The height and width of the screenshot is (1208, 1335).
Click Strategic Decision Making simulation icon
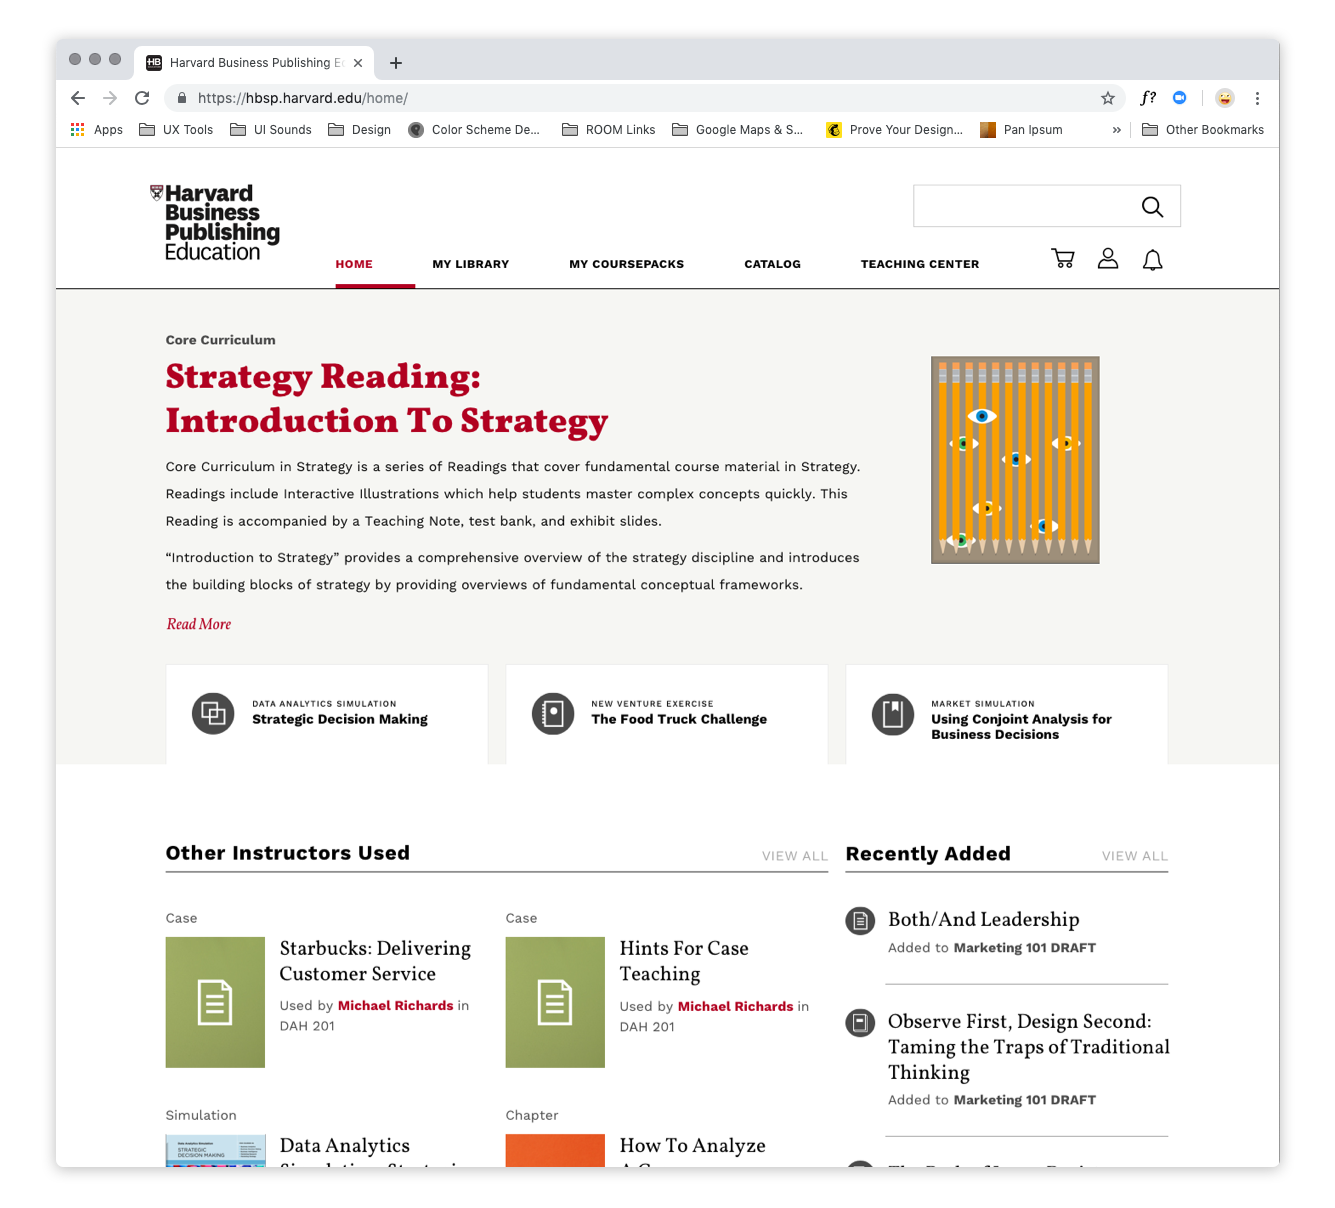213,714
